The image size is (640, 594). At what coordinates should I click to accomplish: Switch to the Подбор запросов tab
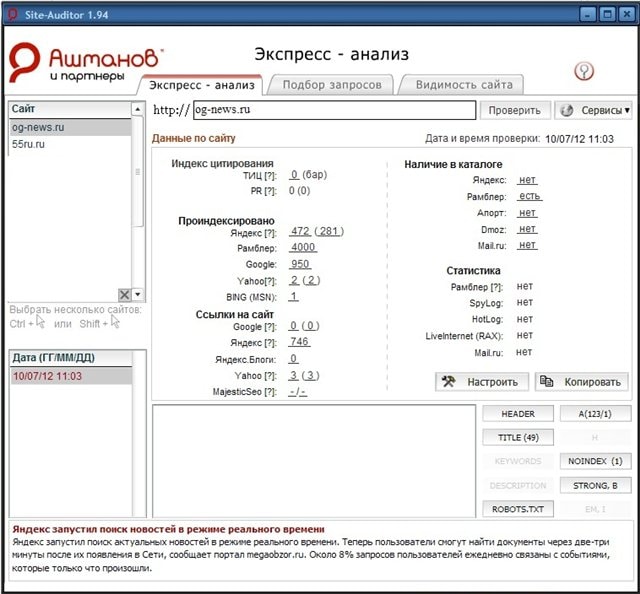click(x=331, y=85)
